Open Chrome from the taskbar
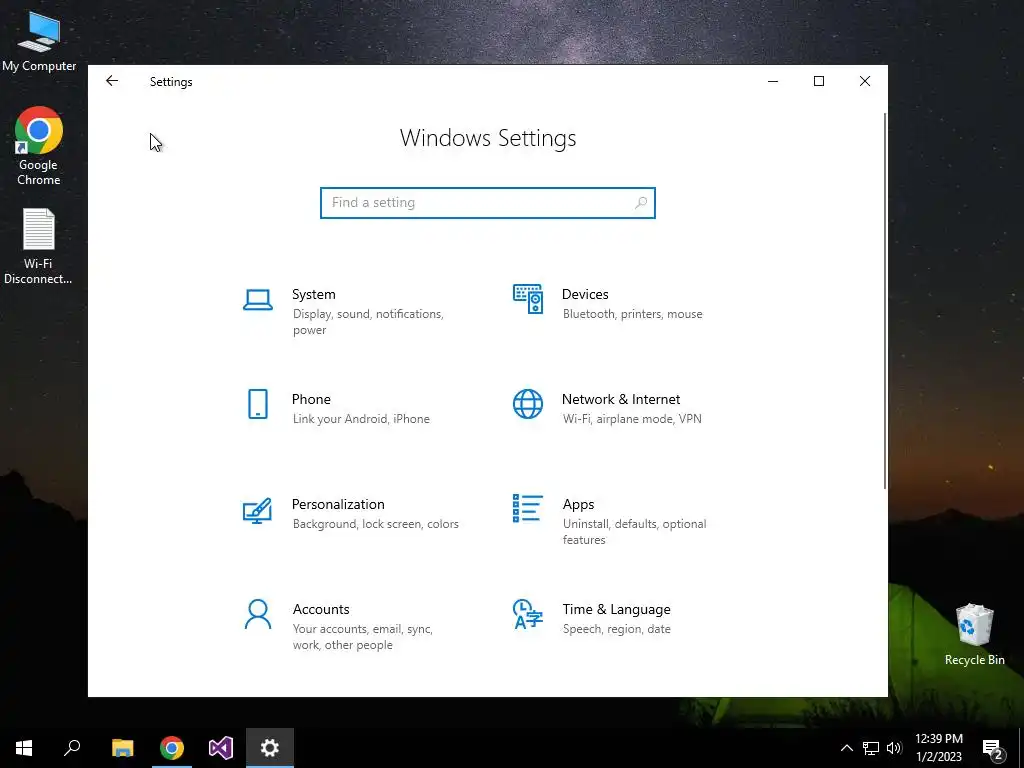This screenshot has width=1024, height=768. pyautogui.click(x=172, y=748)
